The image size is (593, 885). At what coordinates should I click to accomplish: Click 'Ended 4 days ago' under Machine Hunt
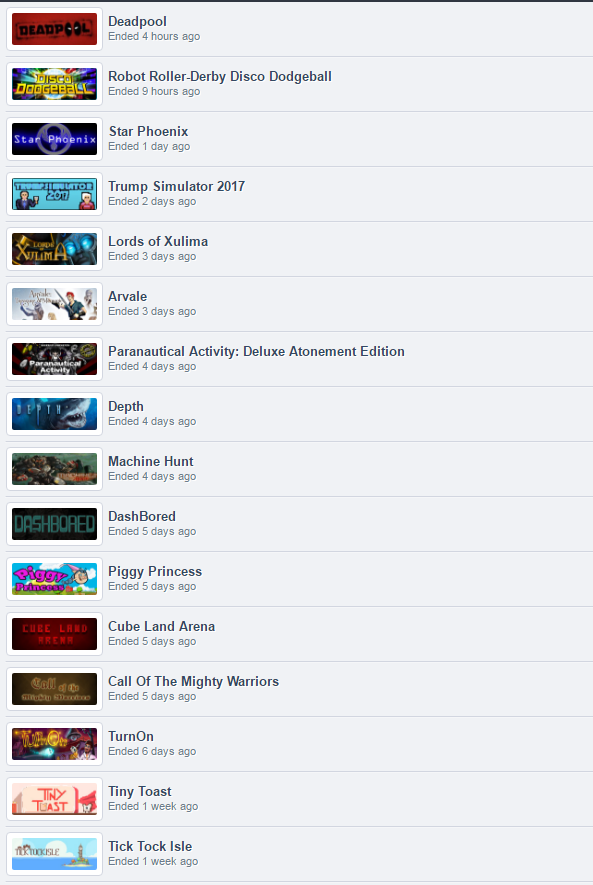pos(152,476)
